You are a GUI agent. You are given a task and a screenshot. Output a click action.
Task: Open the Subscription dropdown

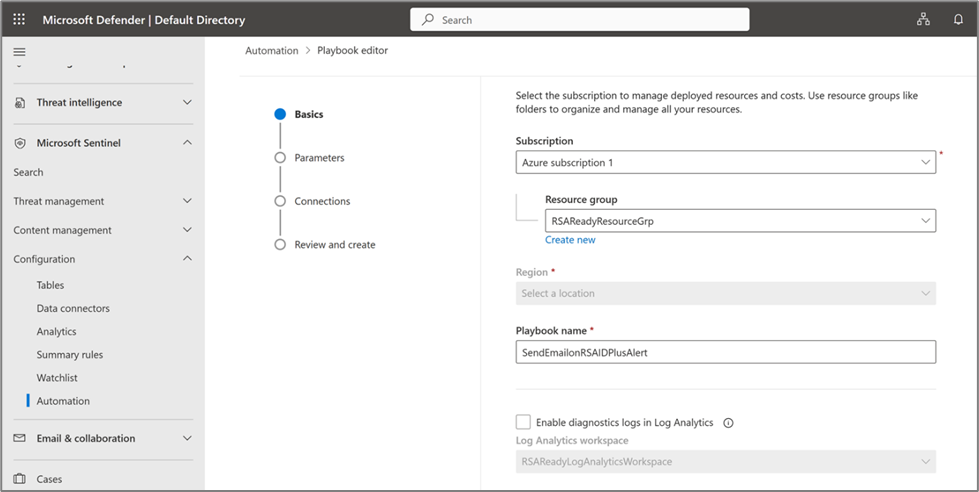click(x=725, y=162)
